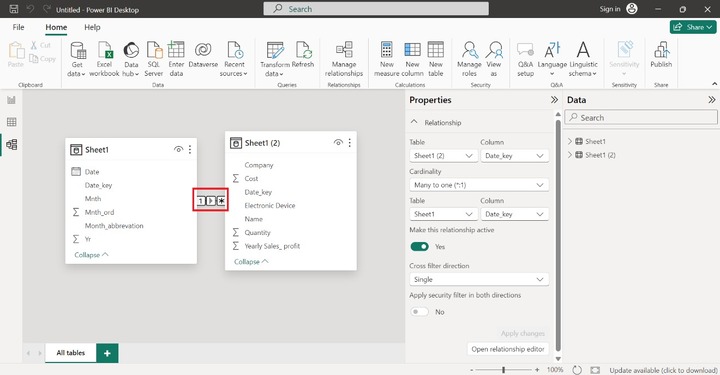Create a New measure

(387, 60)
